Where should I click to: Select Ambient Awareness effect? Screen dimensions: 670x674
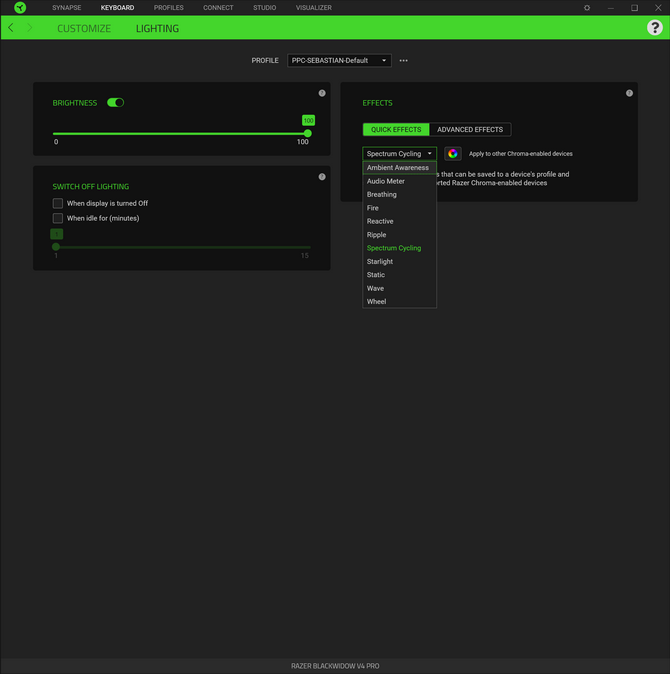pos(399,168)
